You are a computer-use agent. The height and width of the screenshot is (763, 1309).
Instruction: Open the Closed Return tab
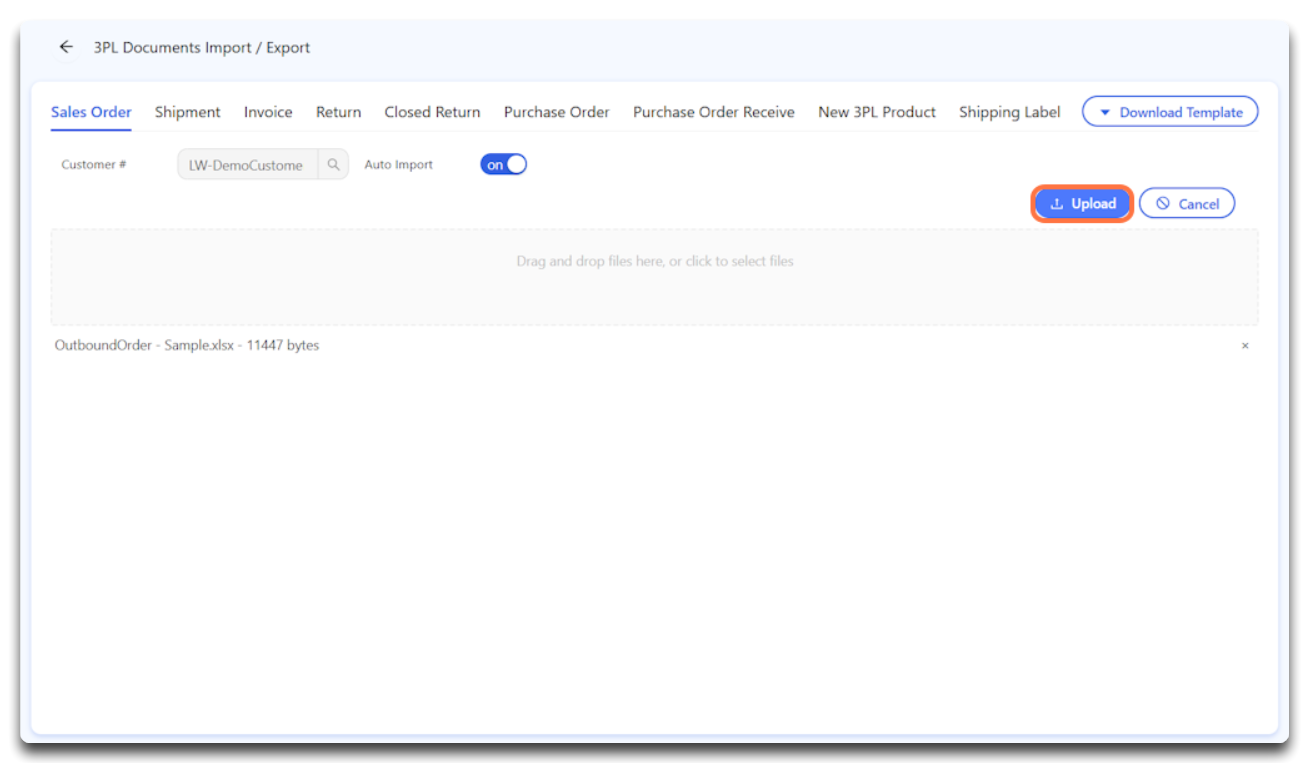click(432, 112)
